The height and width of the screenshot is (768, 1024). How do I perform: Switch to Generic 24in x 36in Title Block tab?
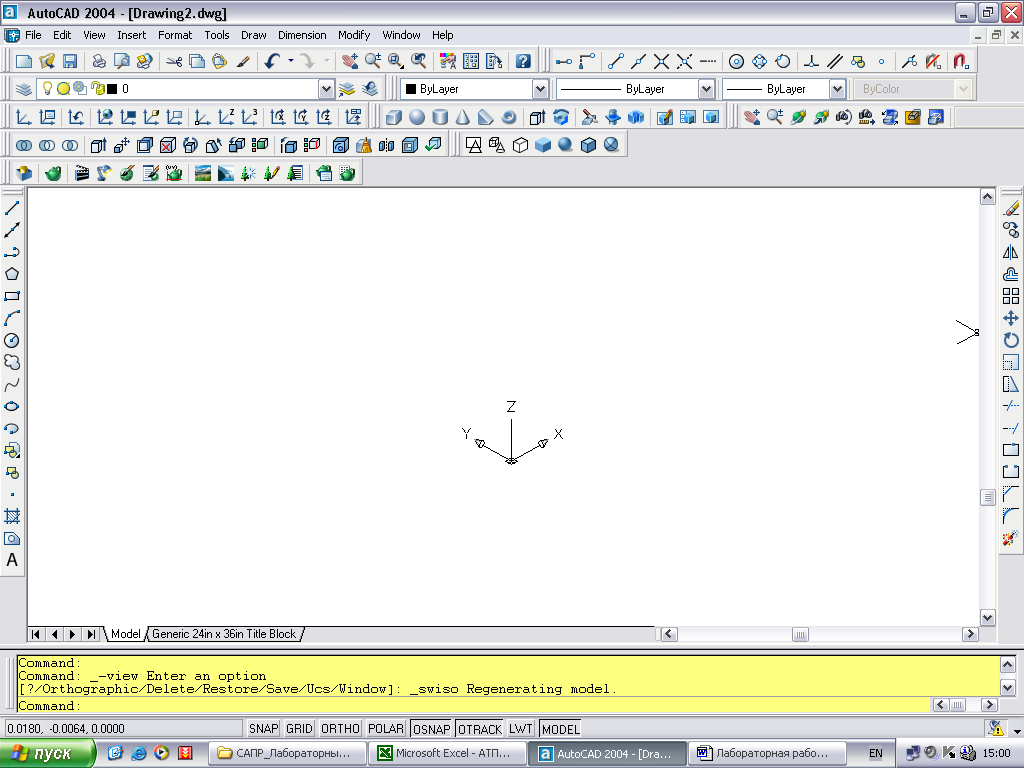[224, 634]
